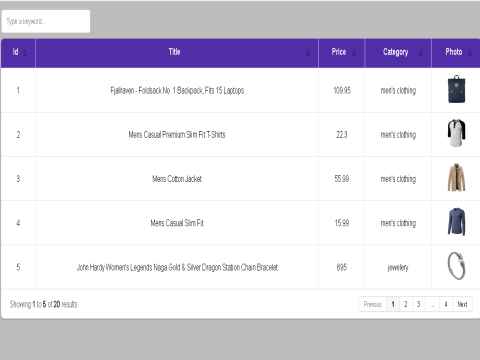Select the Fjallraven Foldsack Backpack row title
This screenshot has width=480, height=360.
coord(177,90)
